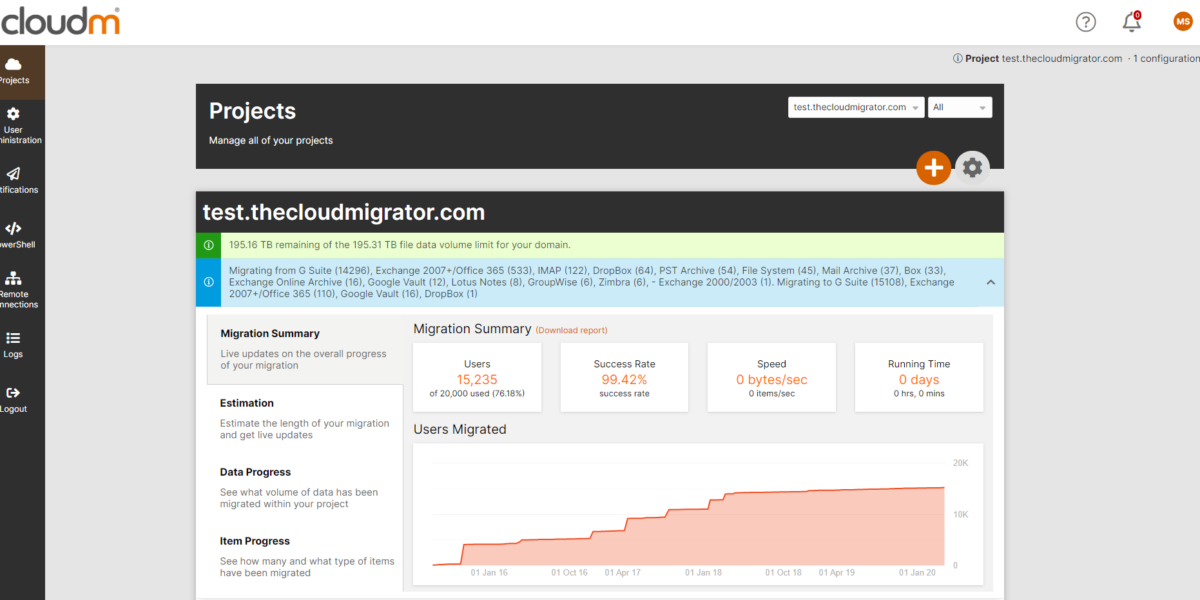This screenshot has width=1200, height=600.
Task: Open the test.thecloudmigrator.com domain dropdown
Action: 855,107
